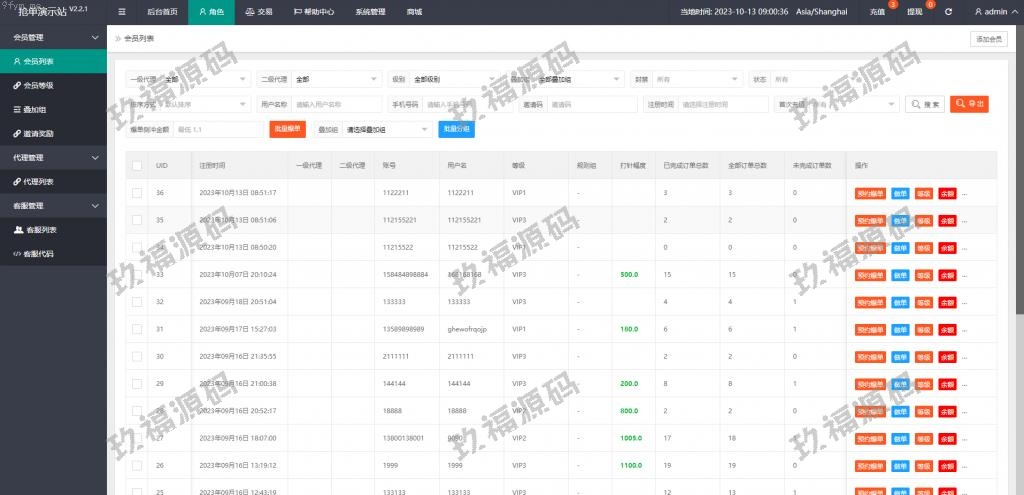Click the hamburger menu collapse icon
Viewport: 1024px width, 495px height.
click(122, 12)
